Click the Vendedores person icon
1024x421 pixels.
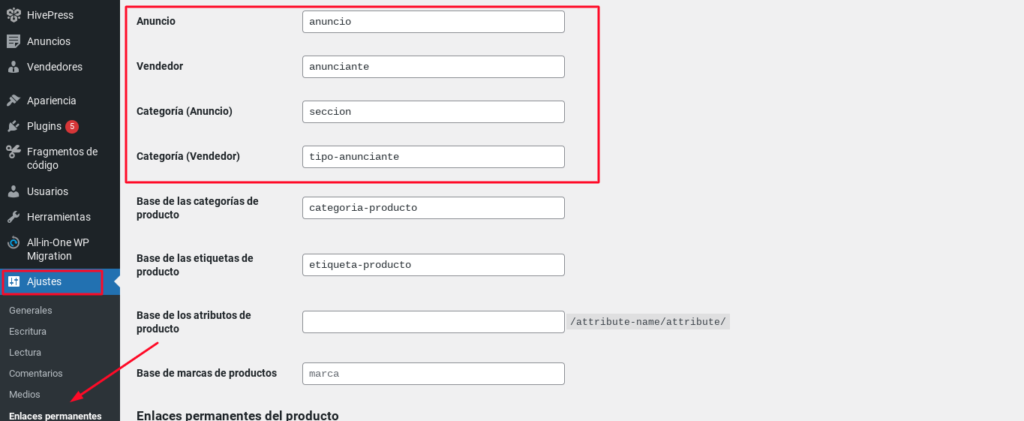pos(13,67)
